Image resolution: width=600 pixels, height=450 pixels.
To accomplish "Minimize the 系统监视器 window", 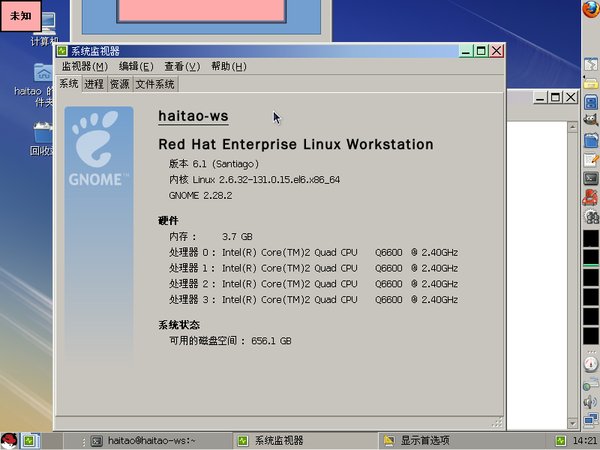I will 466,51.
